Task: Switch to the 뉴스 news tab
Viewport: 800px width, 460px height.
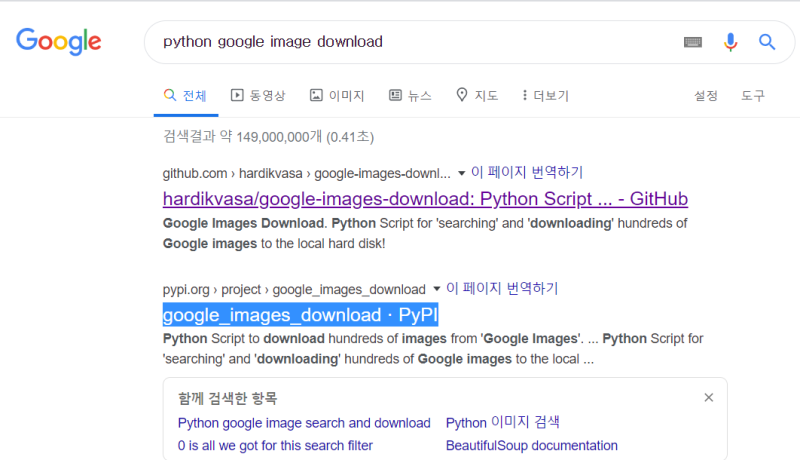Action: 410,95
